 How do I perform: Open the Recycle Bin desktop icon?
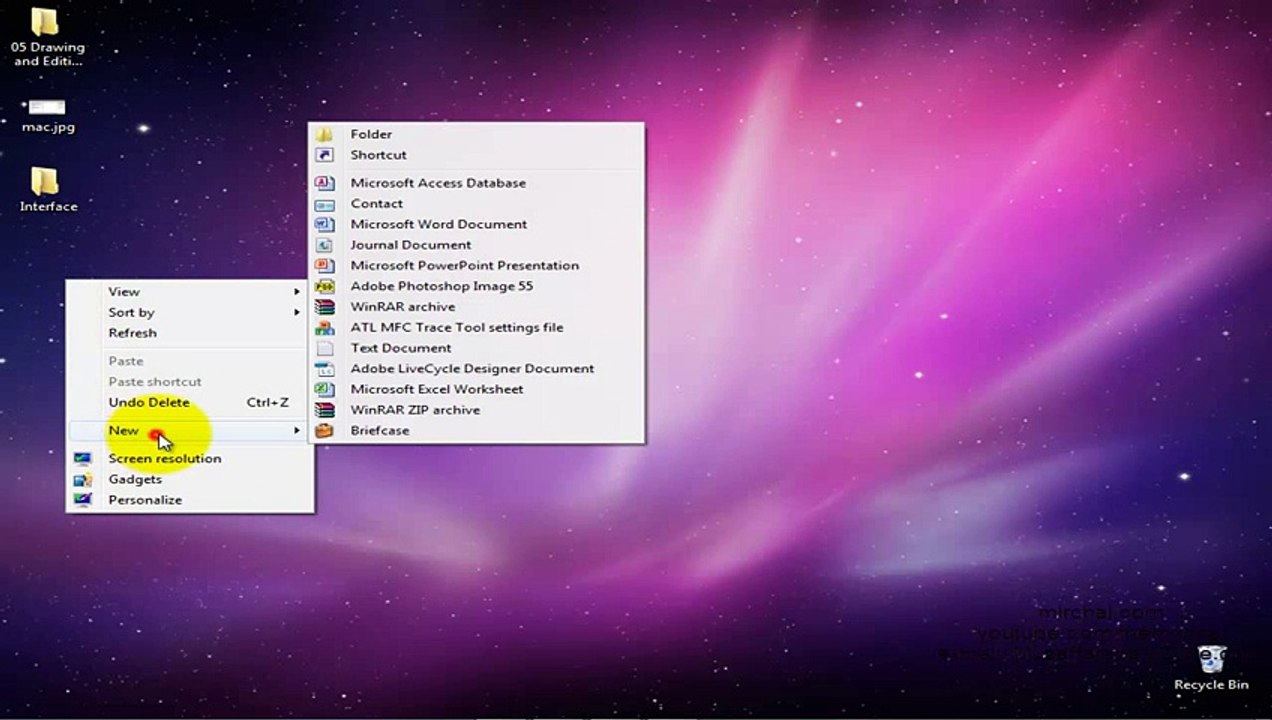pos(1211,661)
